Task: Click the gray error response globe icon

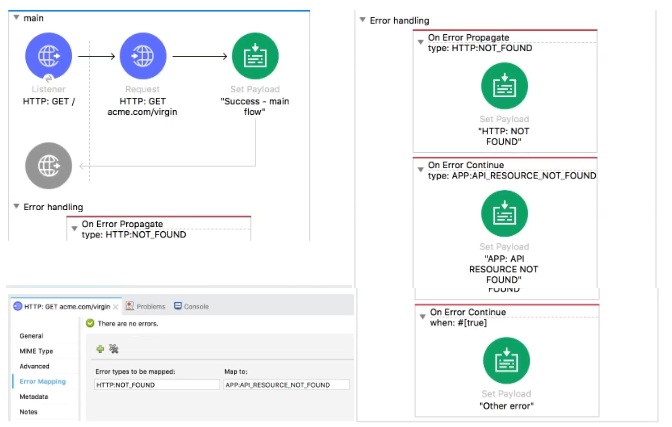Action: [48, 166]
